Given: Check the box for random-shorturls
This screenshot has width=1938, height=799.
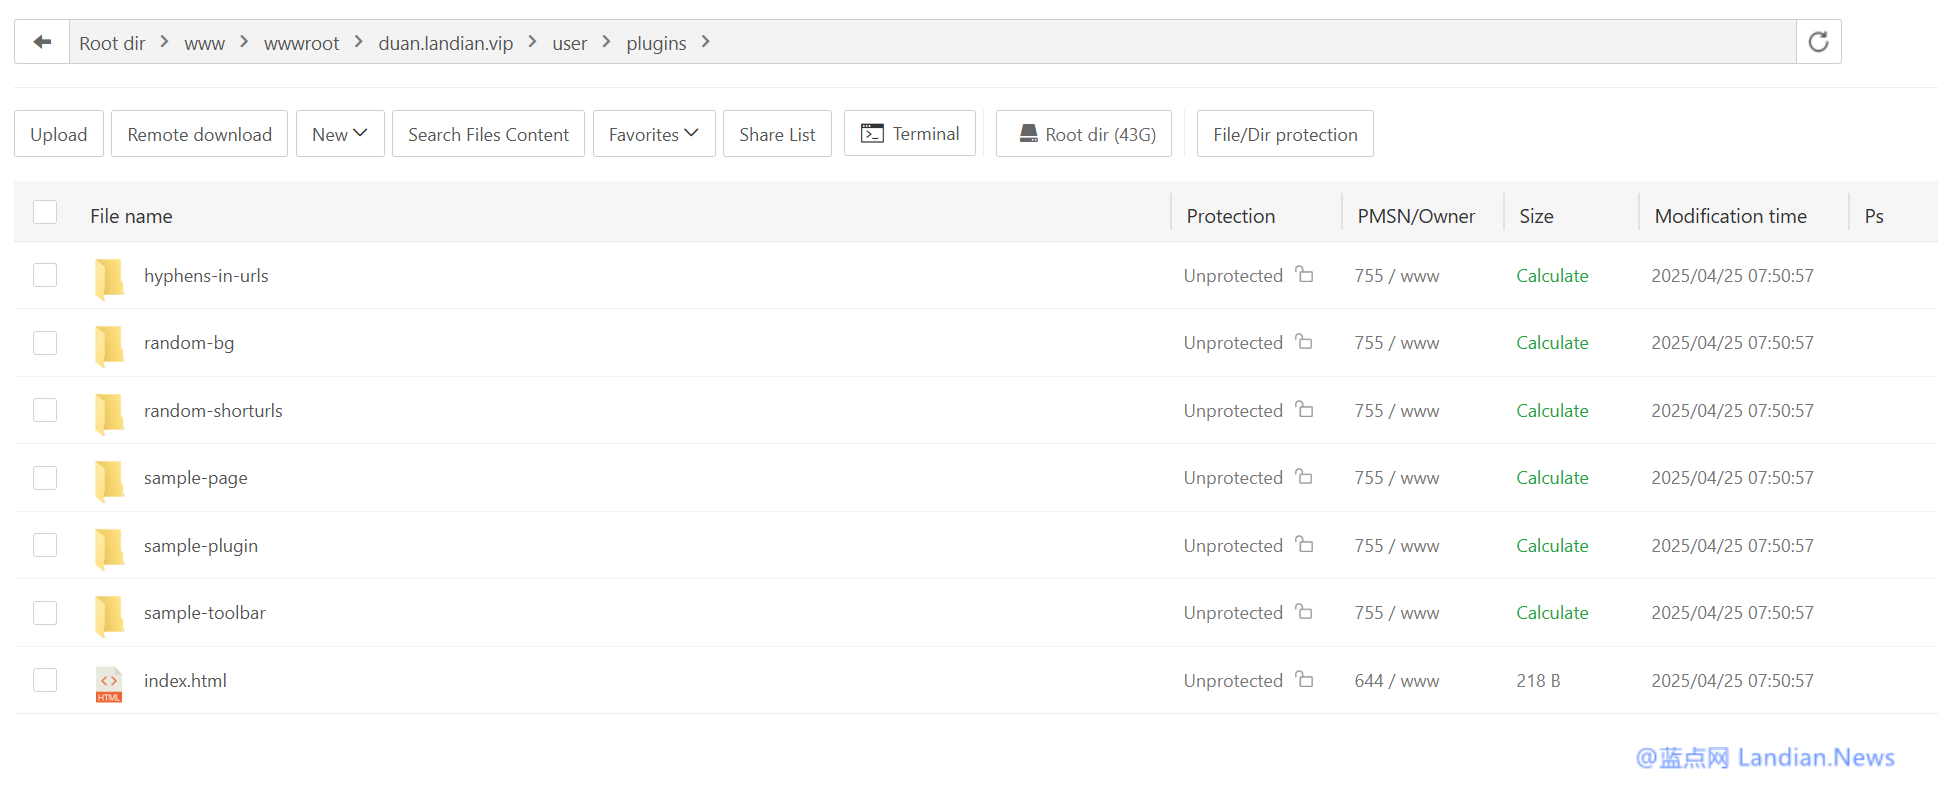Looking at the screenshot, I should pos(45,410).
